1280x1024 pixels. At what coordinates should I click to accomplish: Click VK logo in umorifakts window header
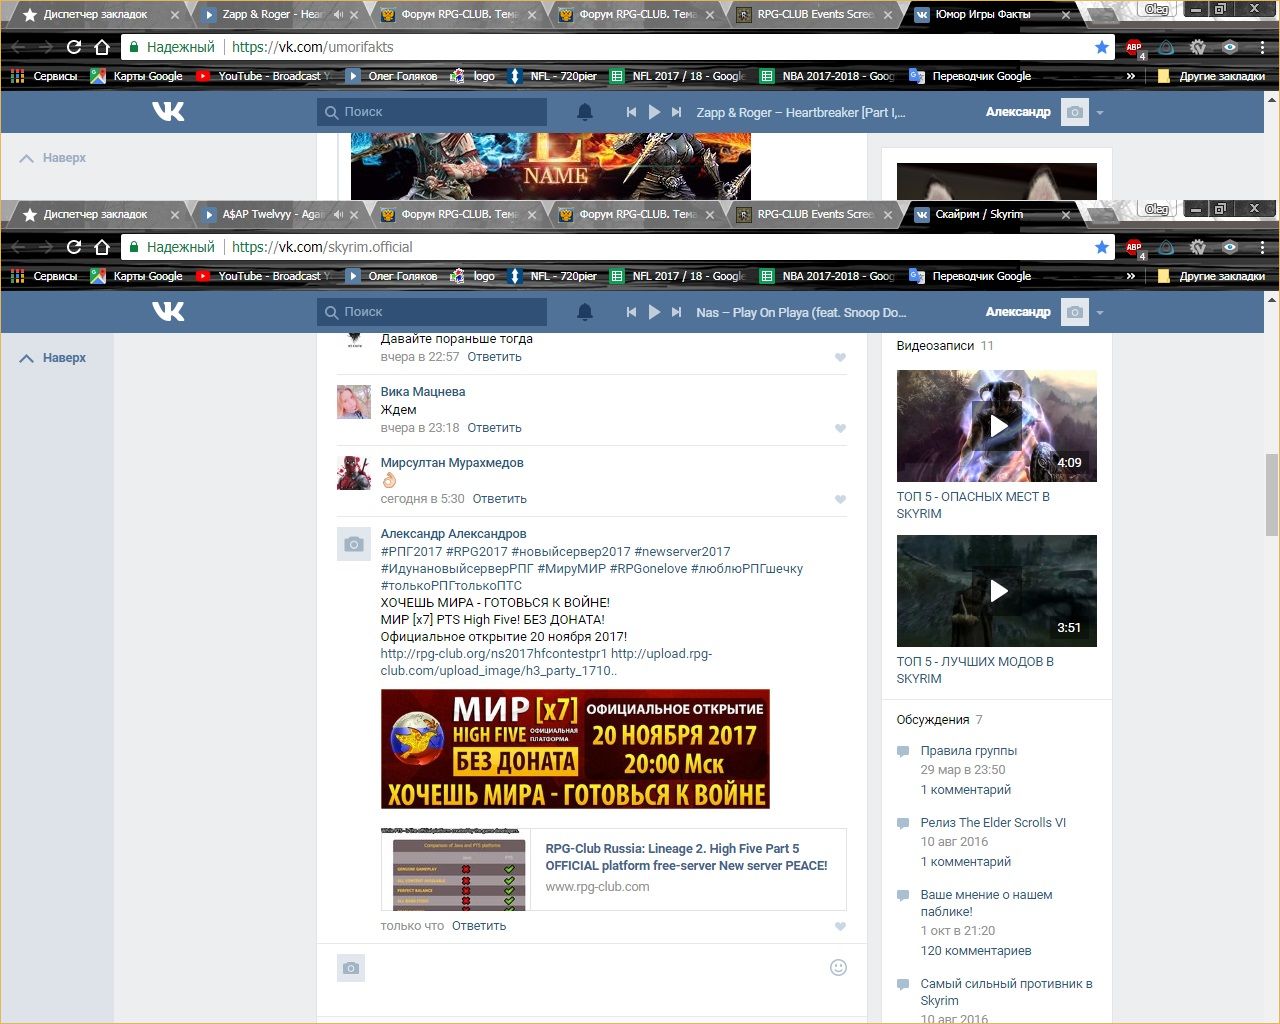168,112
